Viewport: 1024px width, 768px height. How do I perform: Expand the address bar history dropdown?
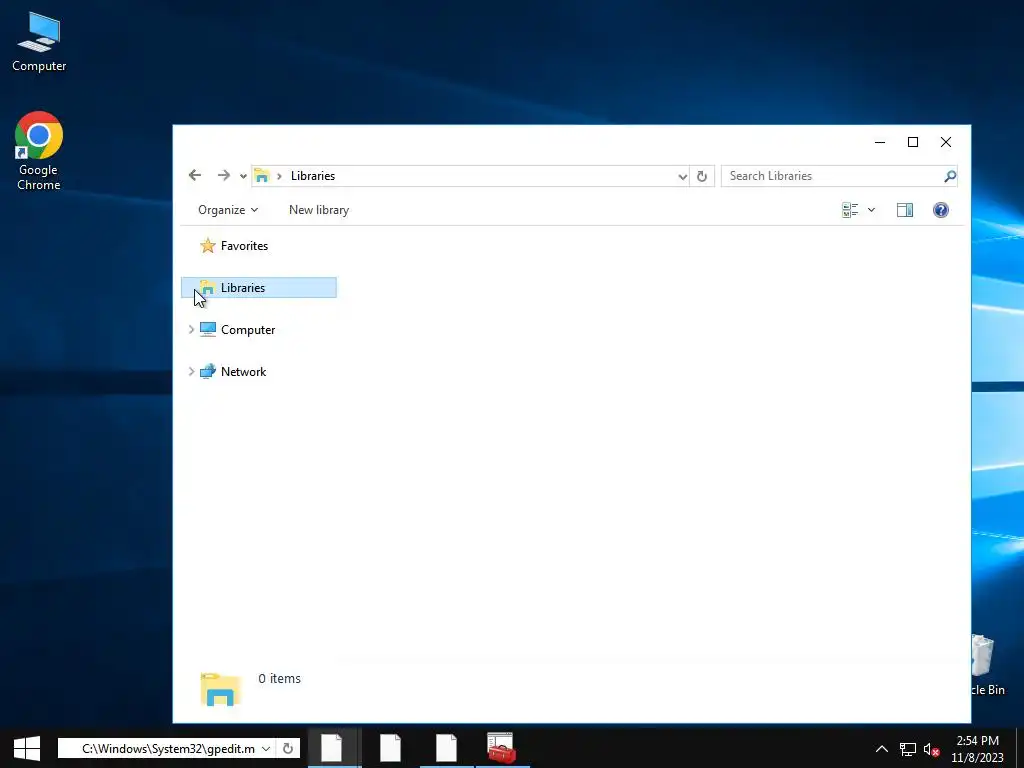[x=682, y=176]
